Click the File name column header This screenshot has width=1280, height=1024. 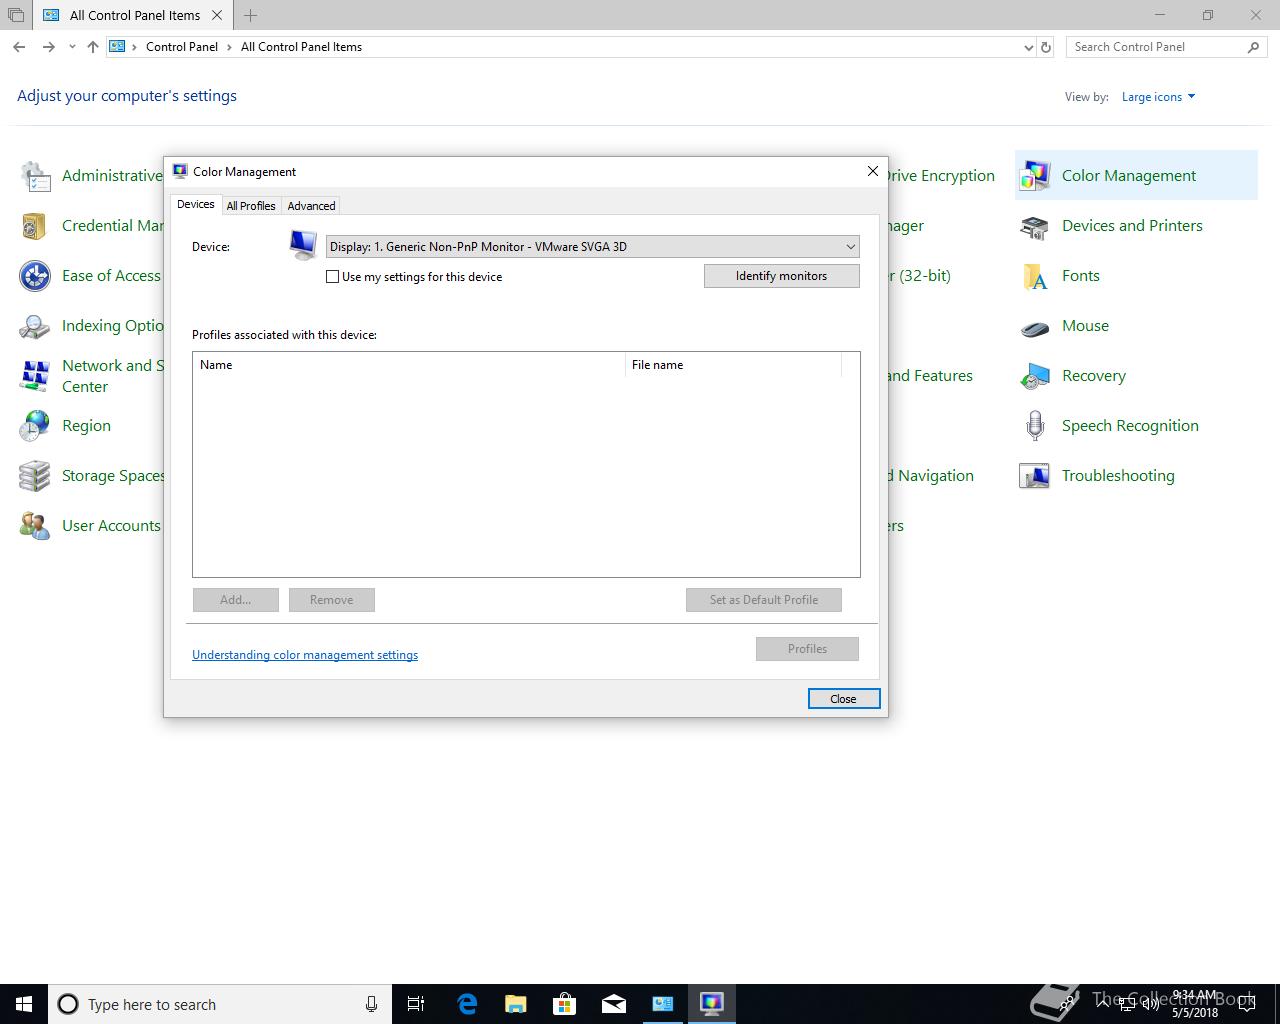pyautogui.click(x=734, y=365)
